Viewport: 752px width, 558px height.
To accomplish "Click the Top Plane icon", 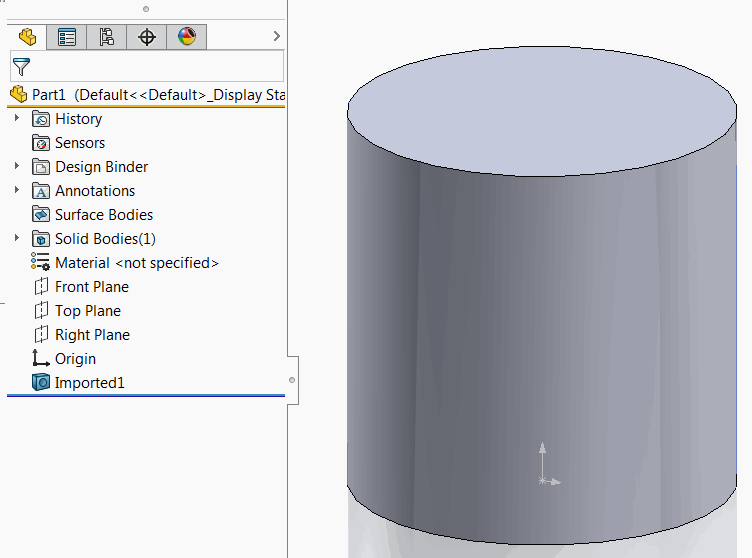I will pyautogui.click(x=41, y=310).
